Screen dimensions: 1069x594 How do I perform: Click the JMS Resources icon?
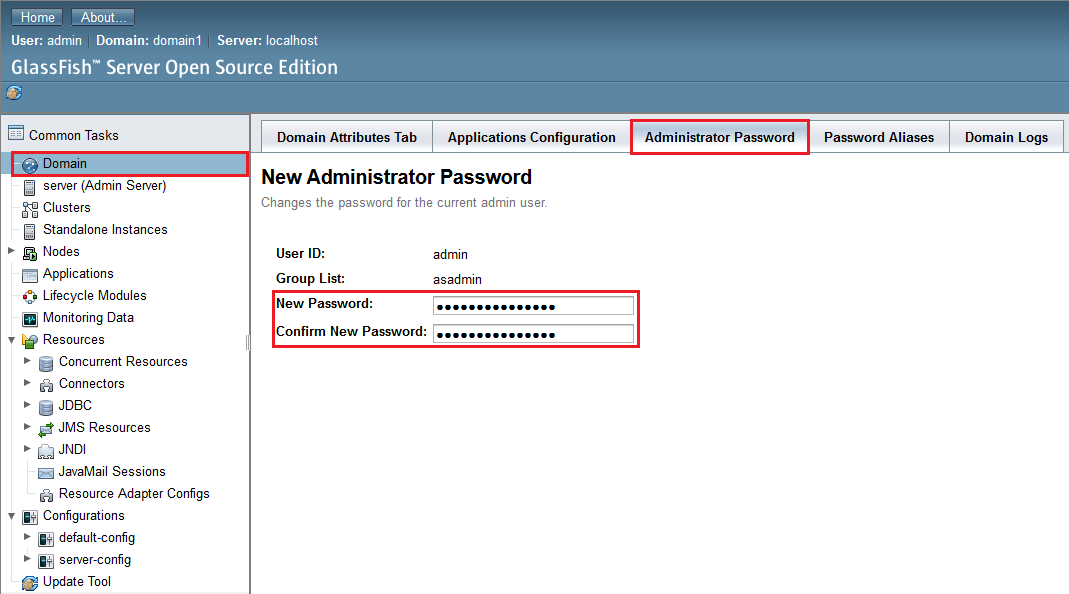click(46, 430)
